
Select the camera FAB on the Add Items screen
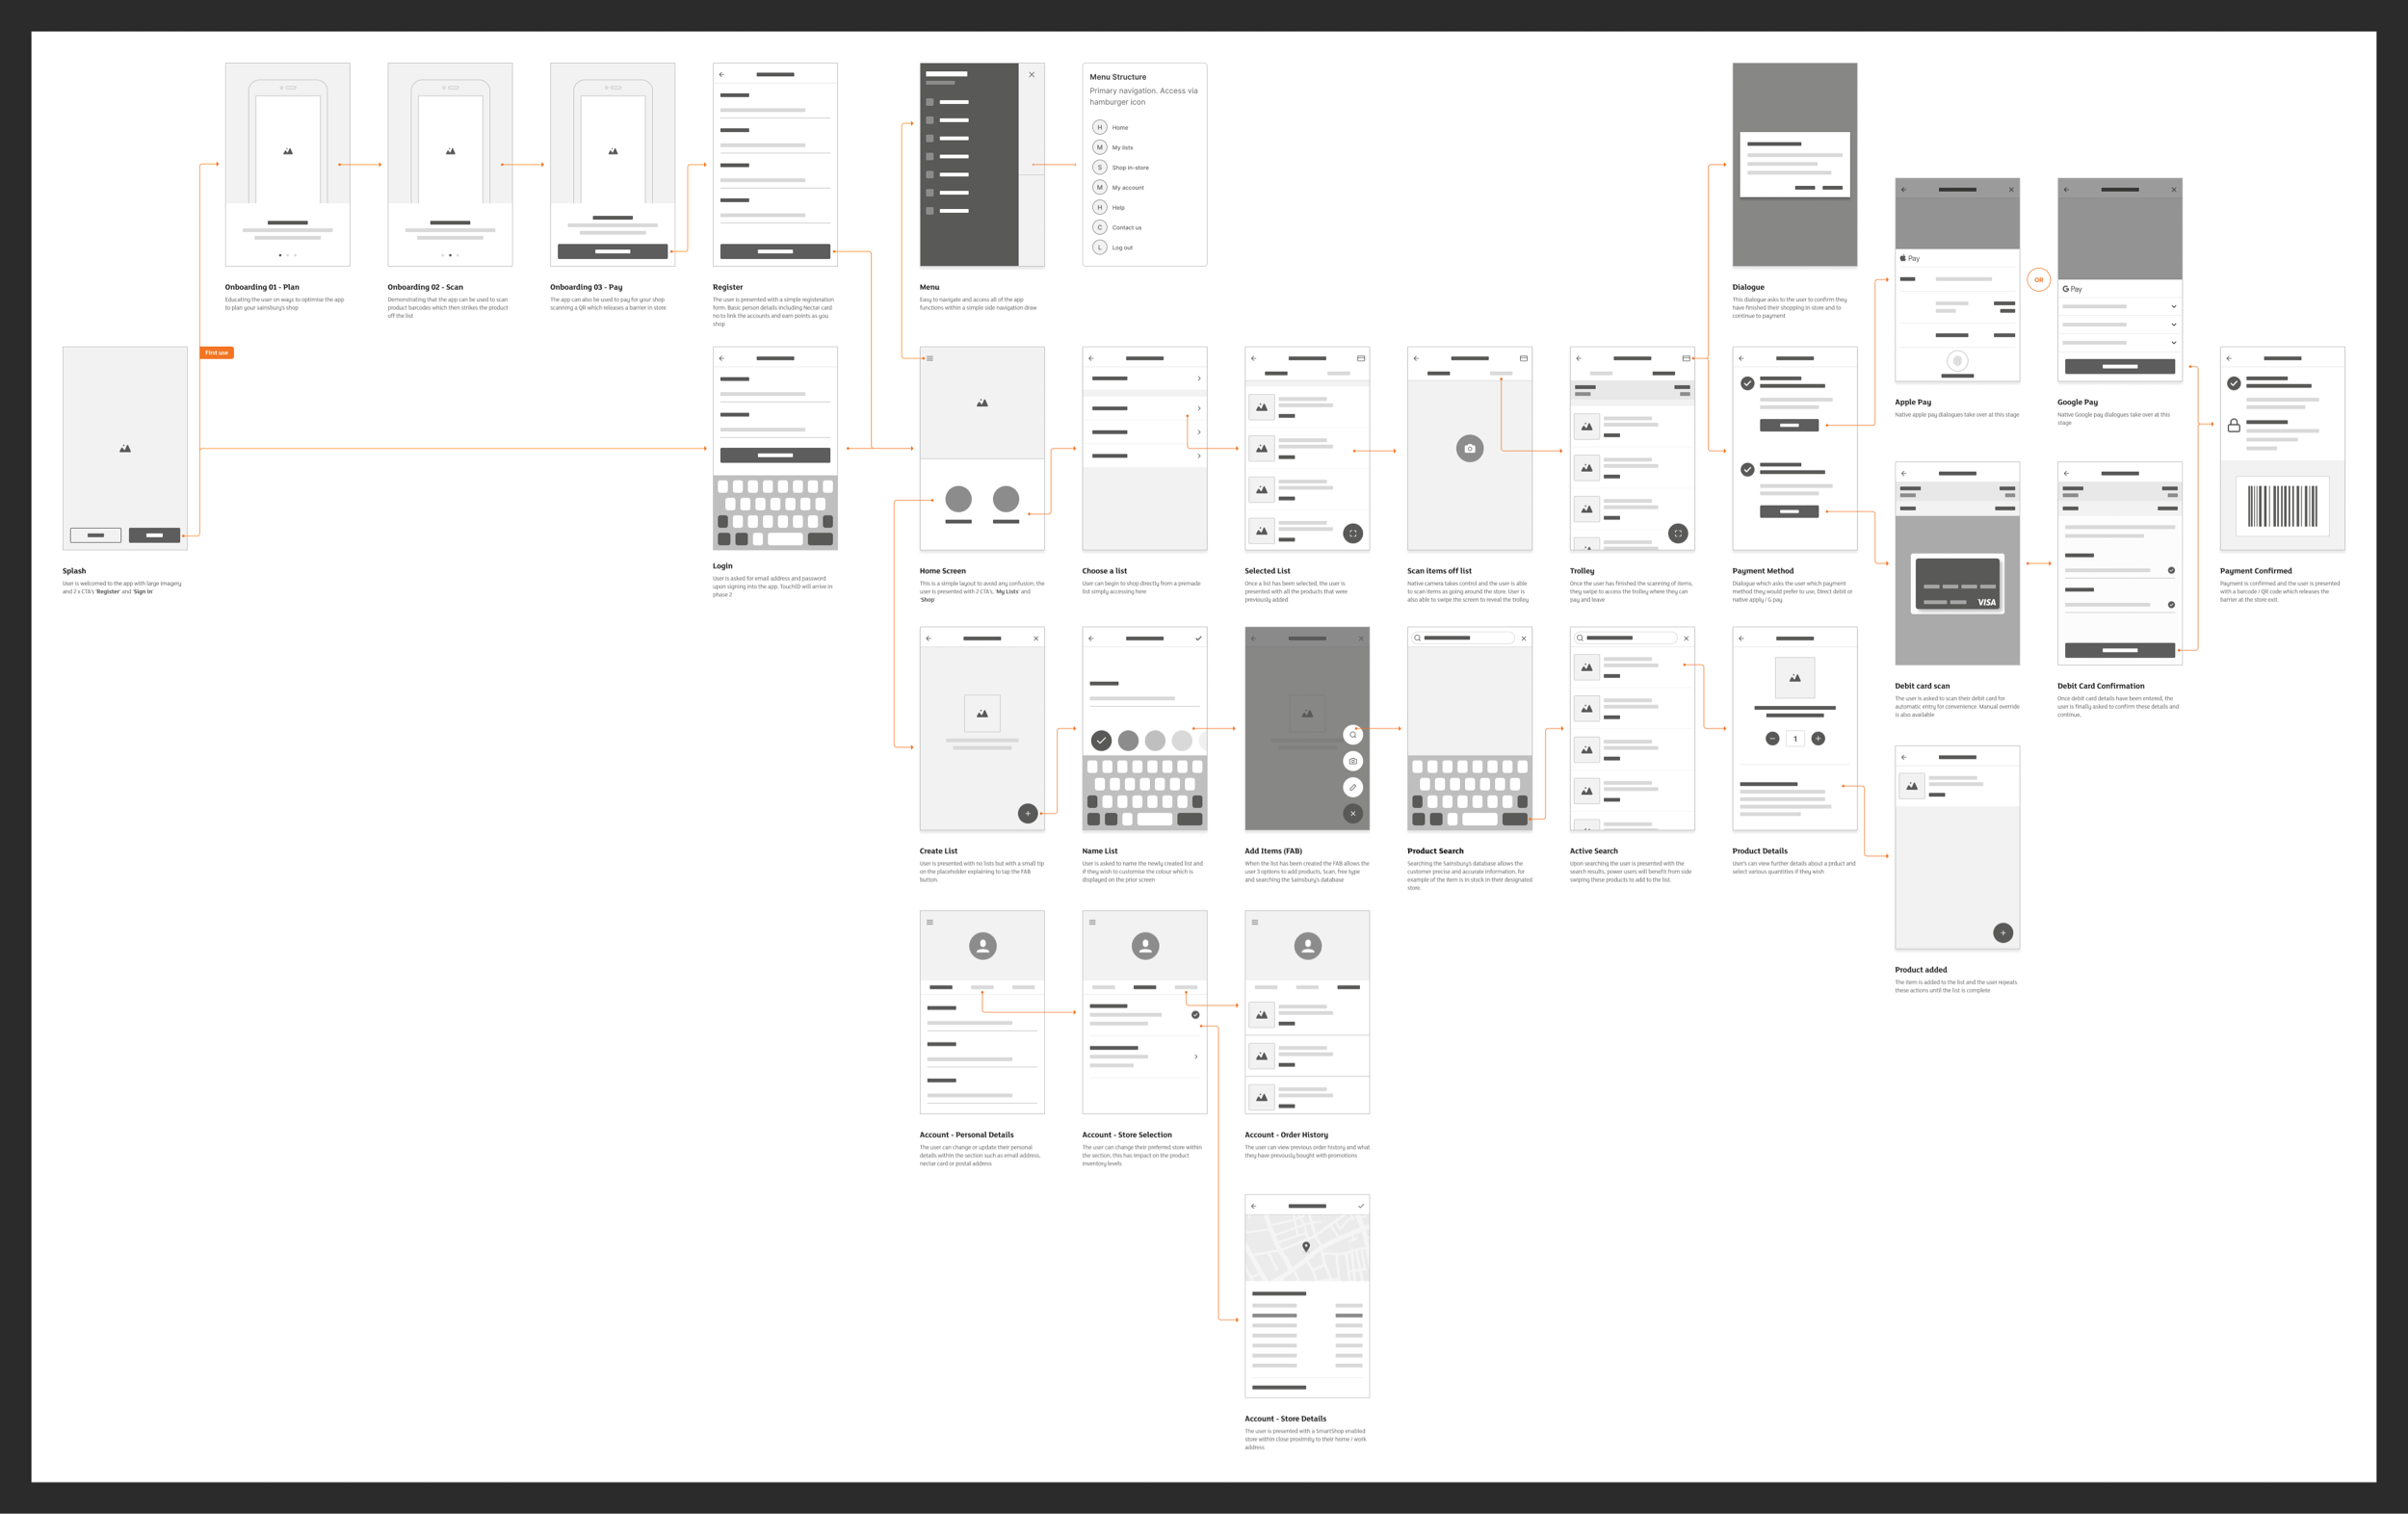[1354, 762]
